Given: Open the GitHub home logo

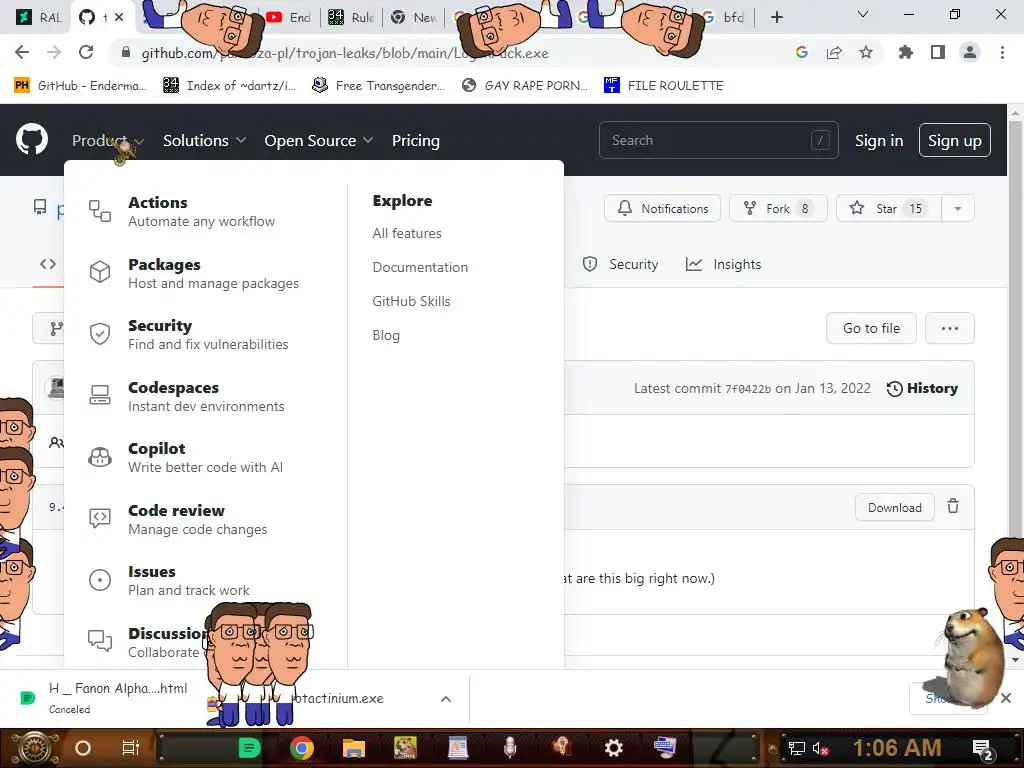Looking at the screenshot, I should 31,139.
